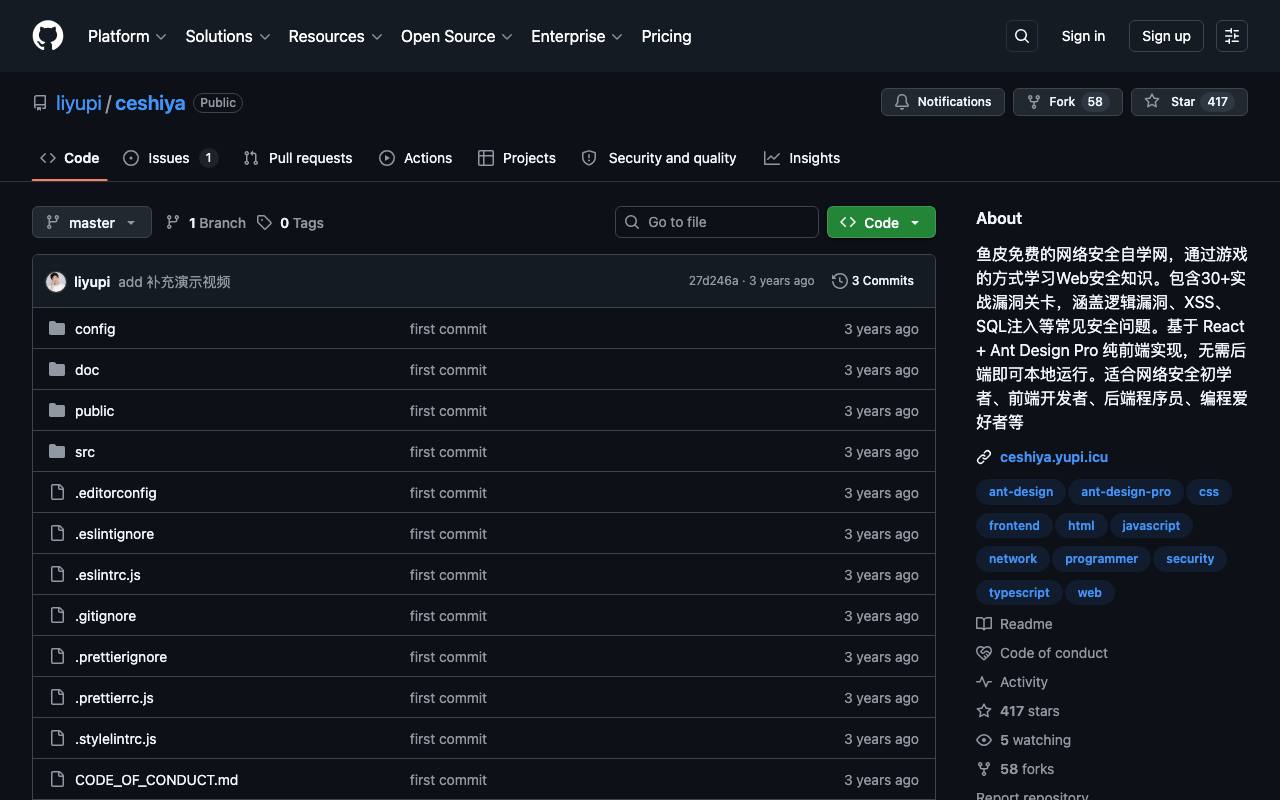The width and height of the screenshot is (1280, 800).
Task: Click liyupi's avatar in latest commit row
Action: coord(56,282)
